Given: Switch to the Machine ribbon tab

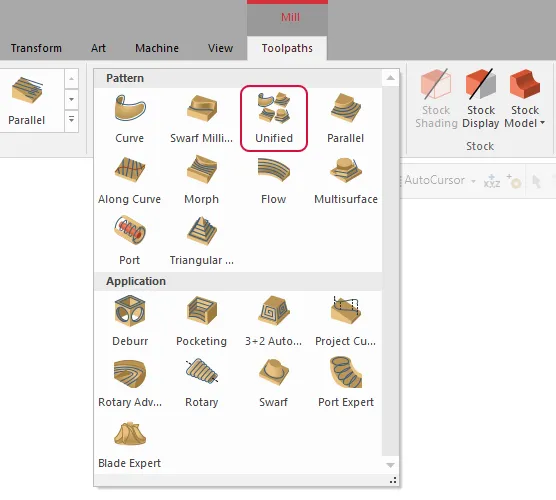Looking at the screenshot, I should 157,48.
